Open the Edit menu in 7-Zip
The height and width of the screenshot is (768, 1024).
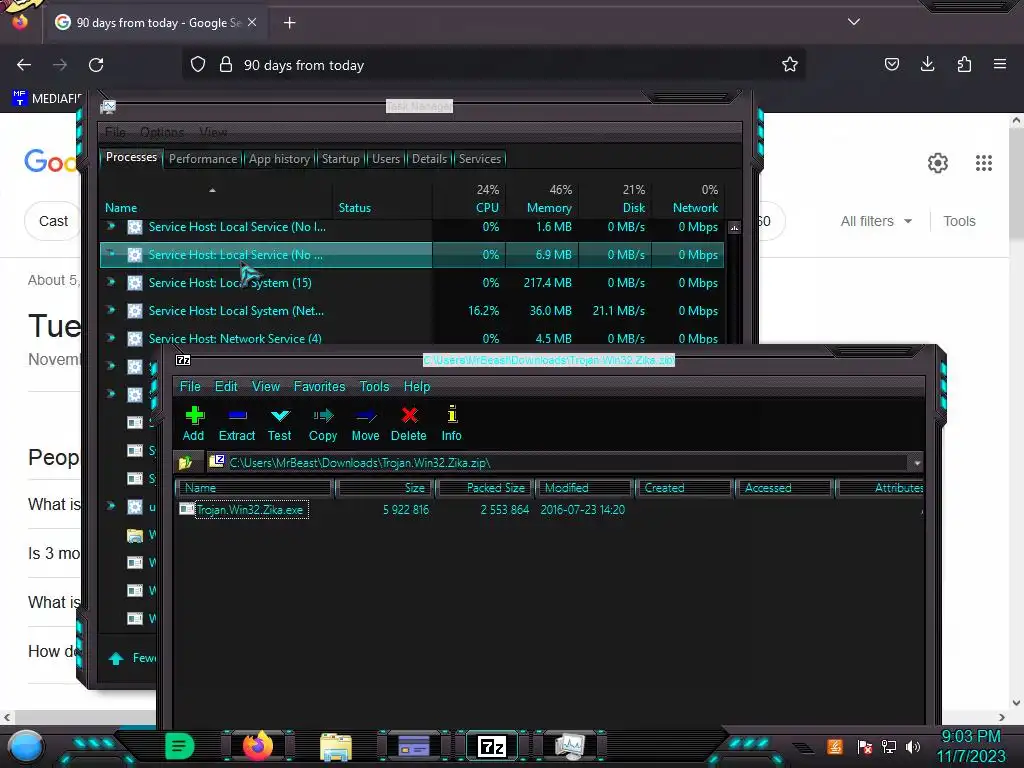tap(226, 386)
